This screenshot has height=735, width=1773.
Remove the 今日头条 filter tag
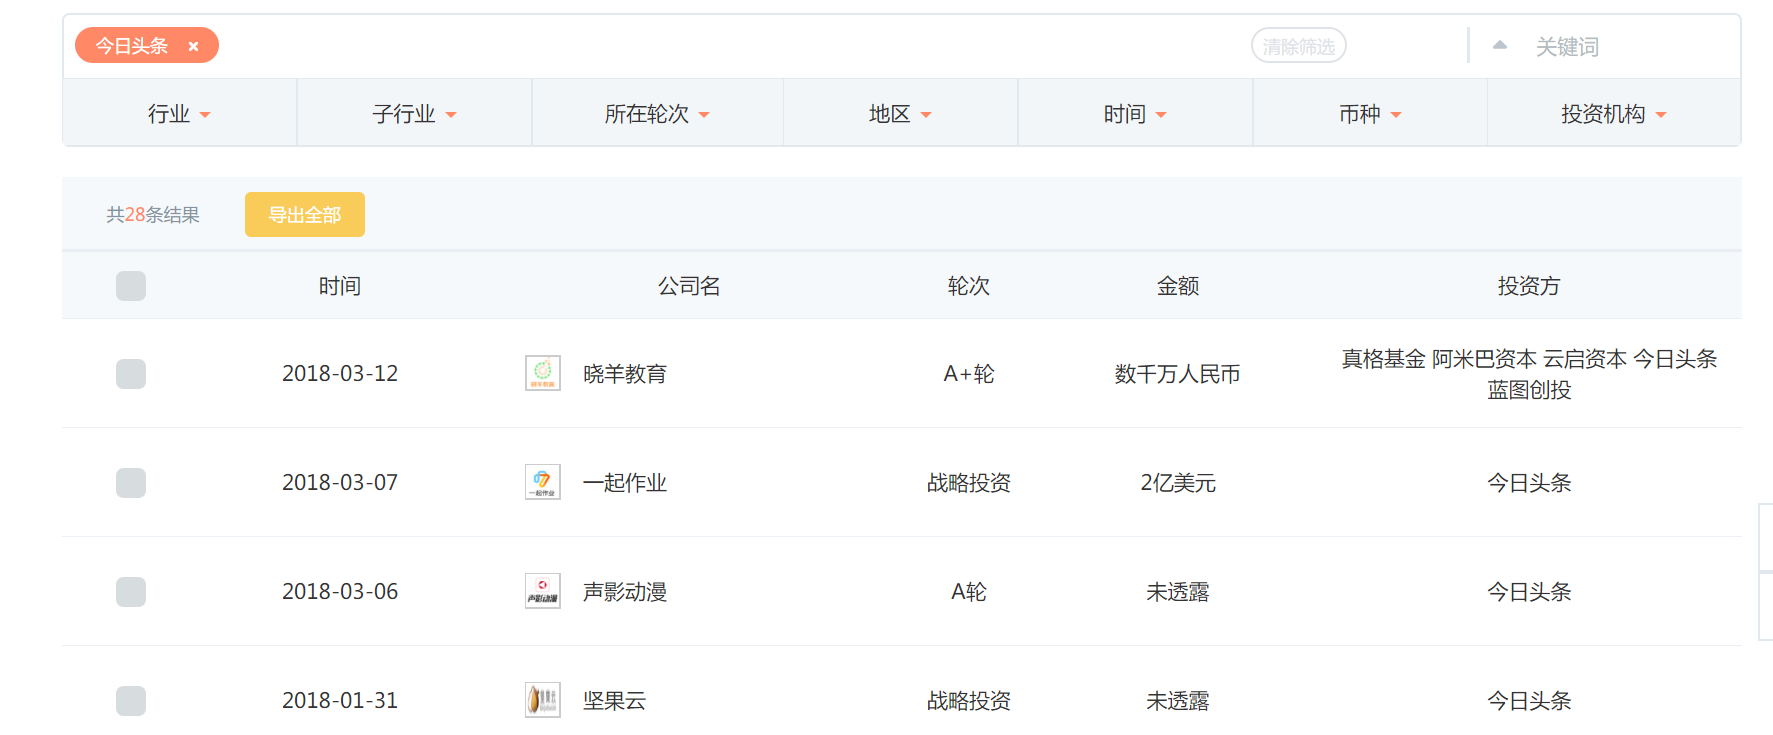pyautogui.click(x=193, y=46)
